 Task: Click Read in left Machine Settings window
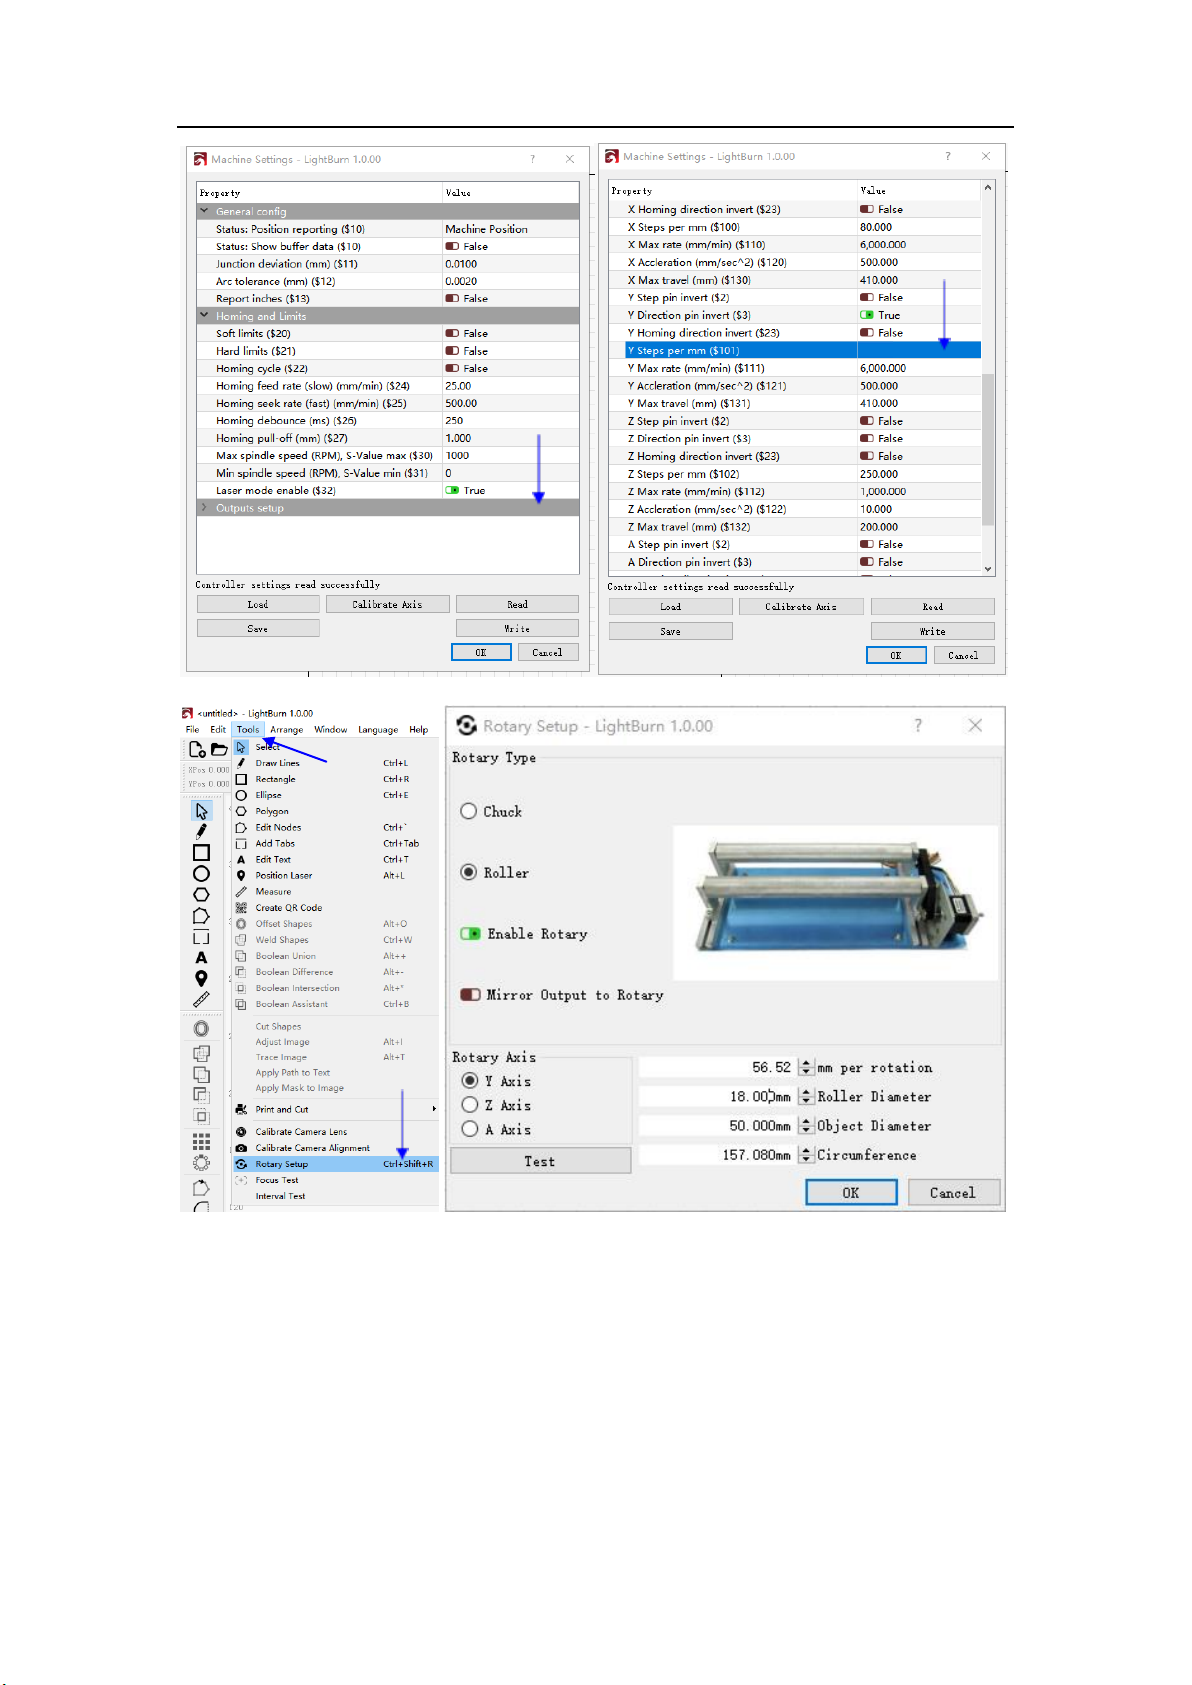pos(517,604)
